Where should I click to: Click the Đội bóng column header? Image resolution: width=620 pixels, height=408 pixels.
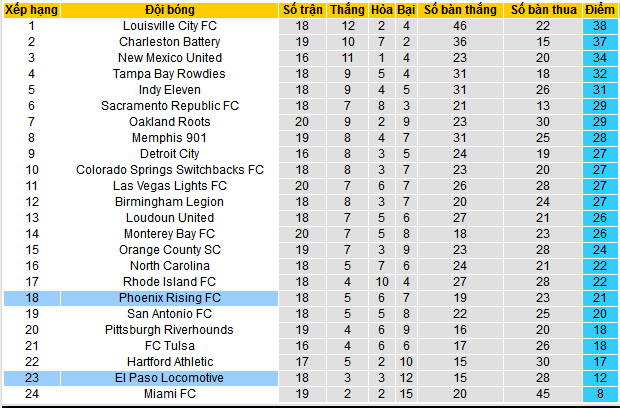pyautogui.click(x=170, y=10)
